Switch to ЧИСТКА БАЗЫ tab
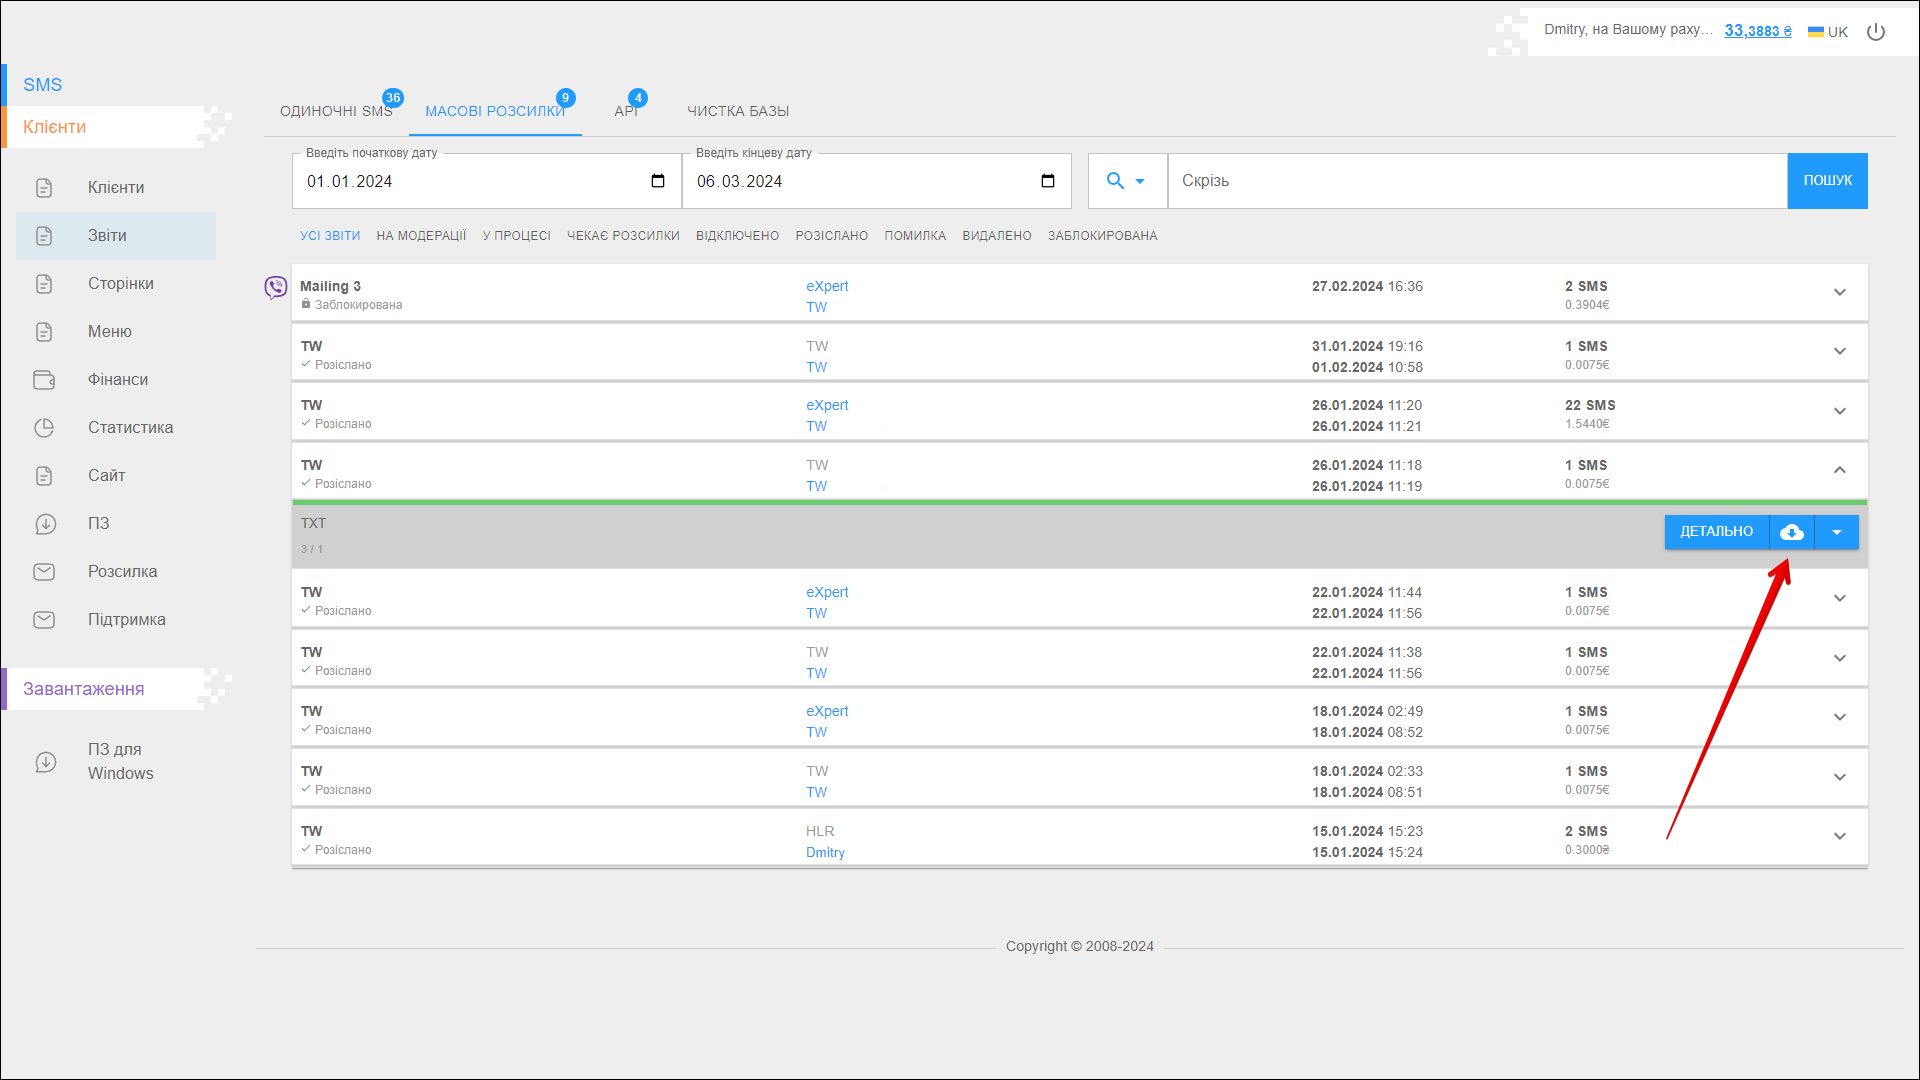Screen dimensions: 1920x1080 click(x=738, y=111)
